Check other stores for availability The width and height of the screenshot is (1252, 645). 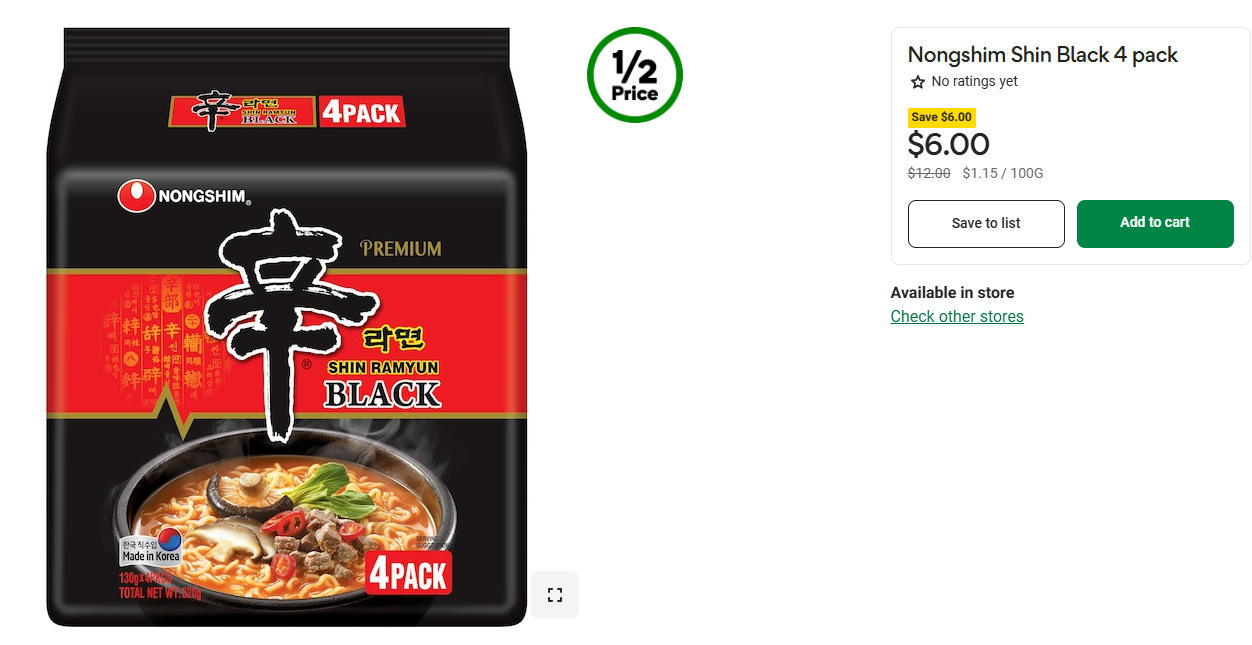click(957, 316)
